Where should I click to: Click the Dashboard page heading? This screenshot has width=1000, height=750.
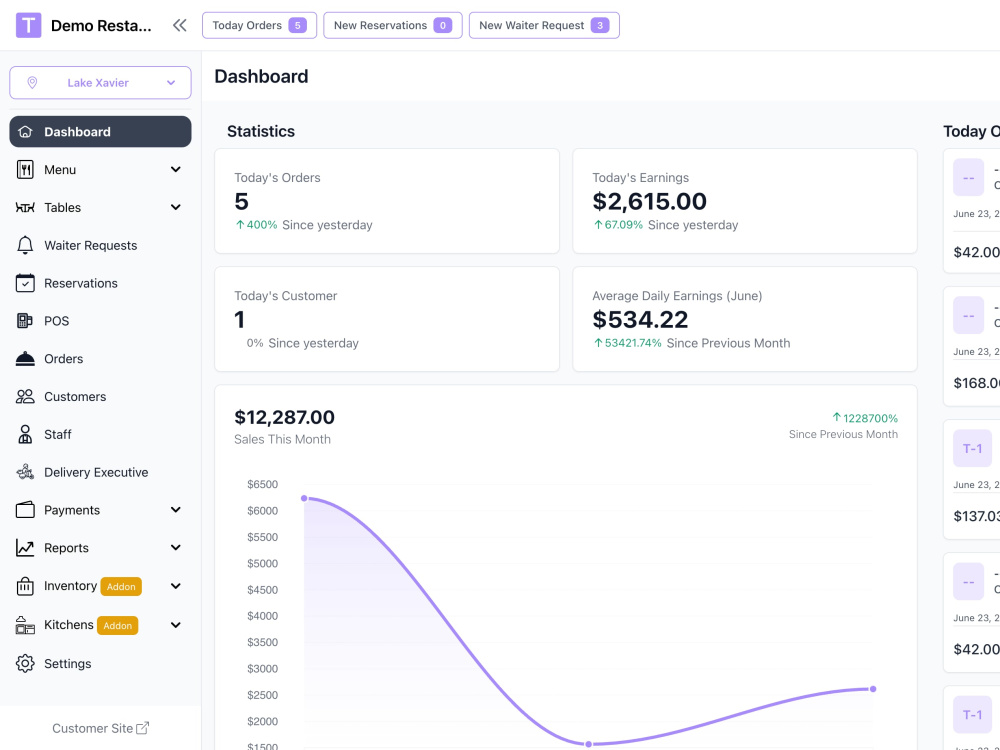tap(261, 77)
